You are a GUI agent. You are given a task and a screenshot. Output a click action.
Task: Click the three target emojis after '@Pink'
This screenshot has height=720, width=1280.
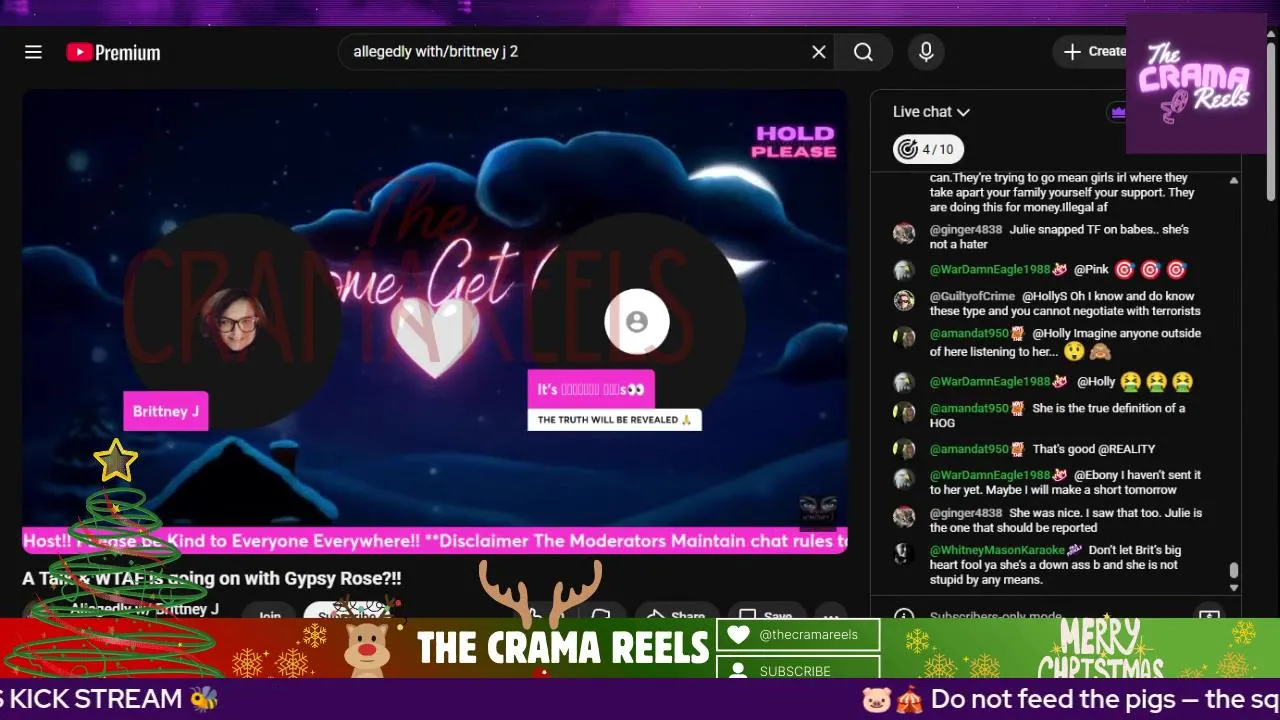(1150, 270)
